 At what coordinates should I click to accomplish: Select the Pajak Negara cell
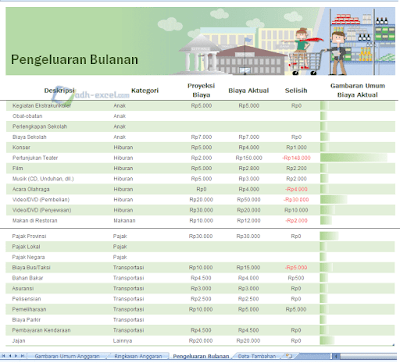[28, 257]
